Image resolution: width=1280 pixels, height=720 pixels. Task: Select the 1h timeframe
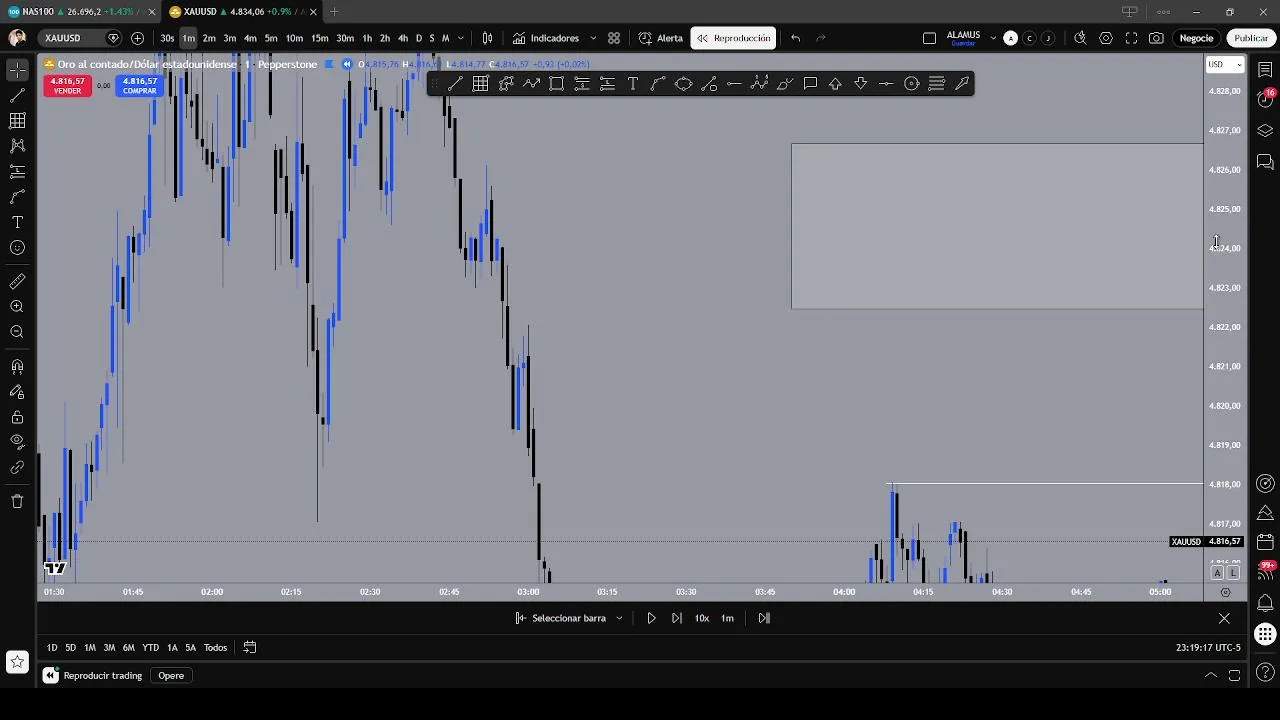click(367, 38)
